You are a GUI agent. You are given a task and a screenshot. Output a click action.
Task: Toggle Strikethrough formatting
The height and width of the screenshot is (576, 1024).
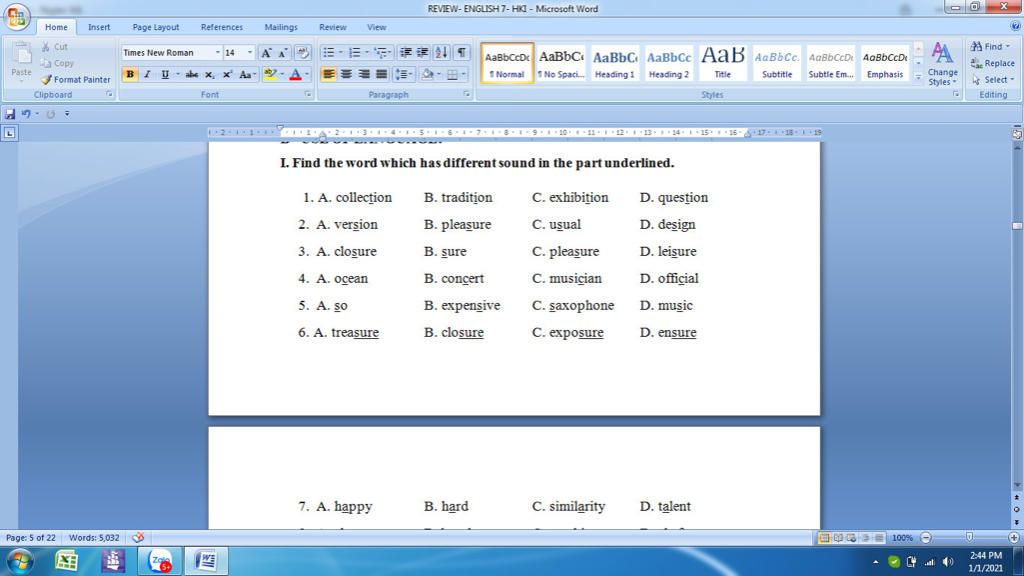(x=191, y=74)
